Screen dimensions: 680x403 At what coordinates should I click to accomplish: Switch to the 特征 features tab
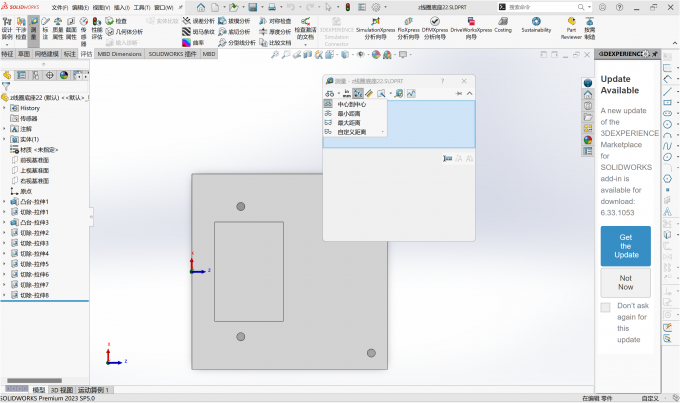[7, 54]
